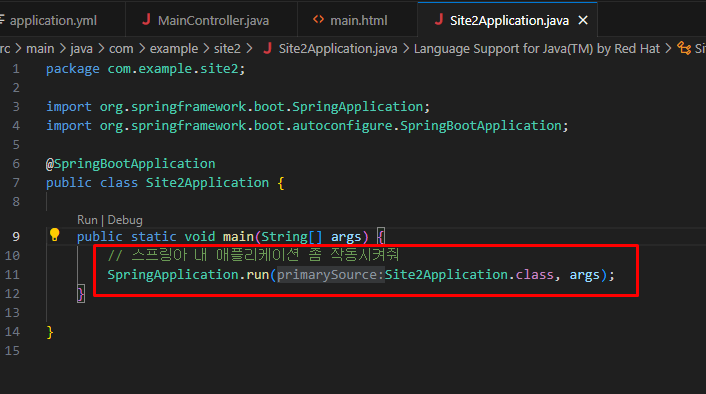Click the Run code lens link
Image resolution: width=706 pixels, height=394 pixels.
pos(87,220)
